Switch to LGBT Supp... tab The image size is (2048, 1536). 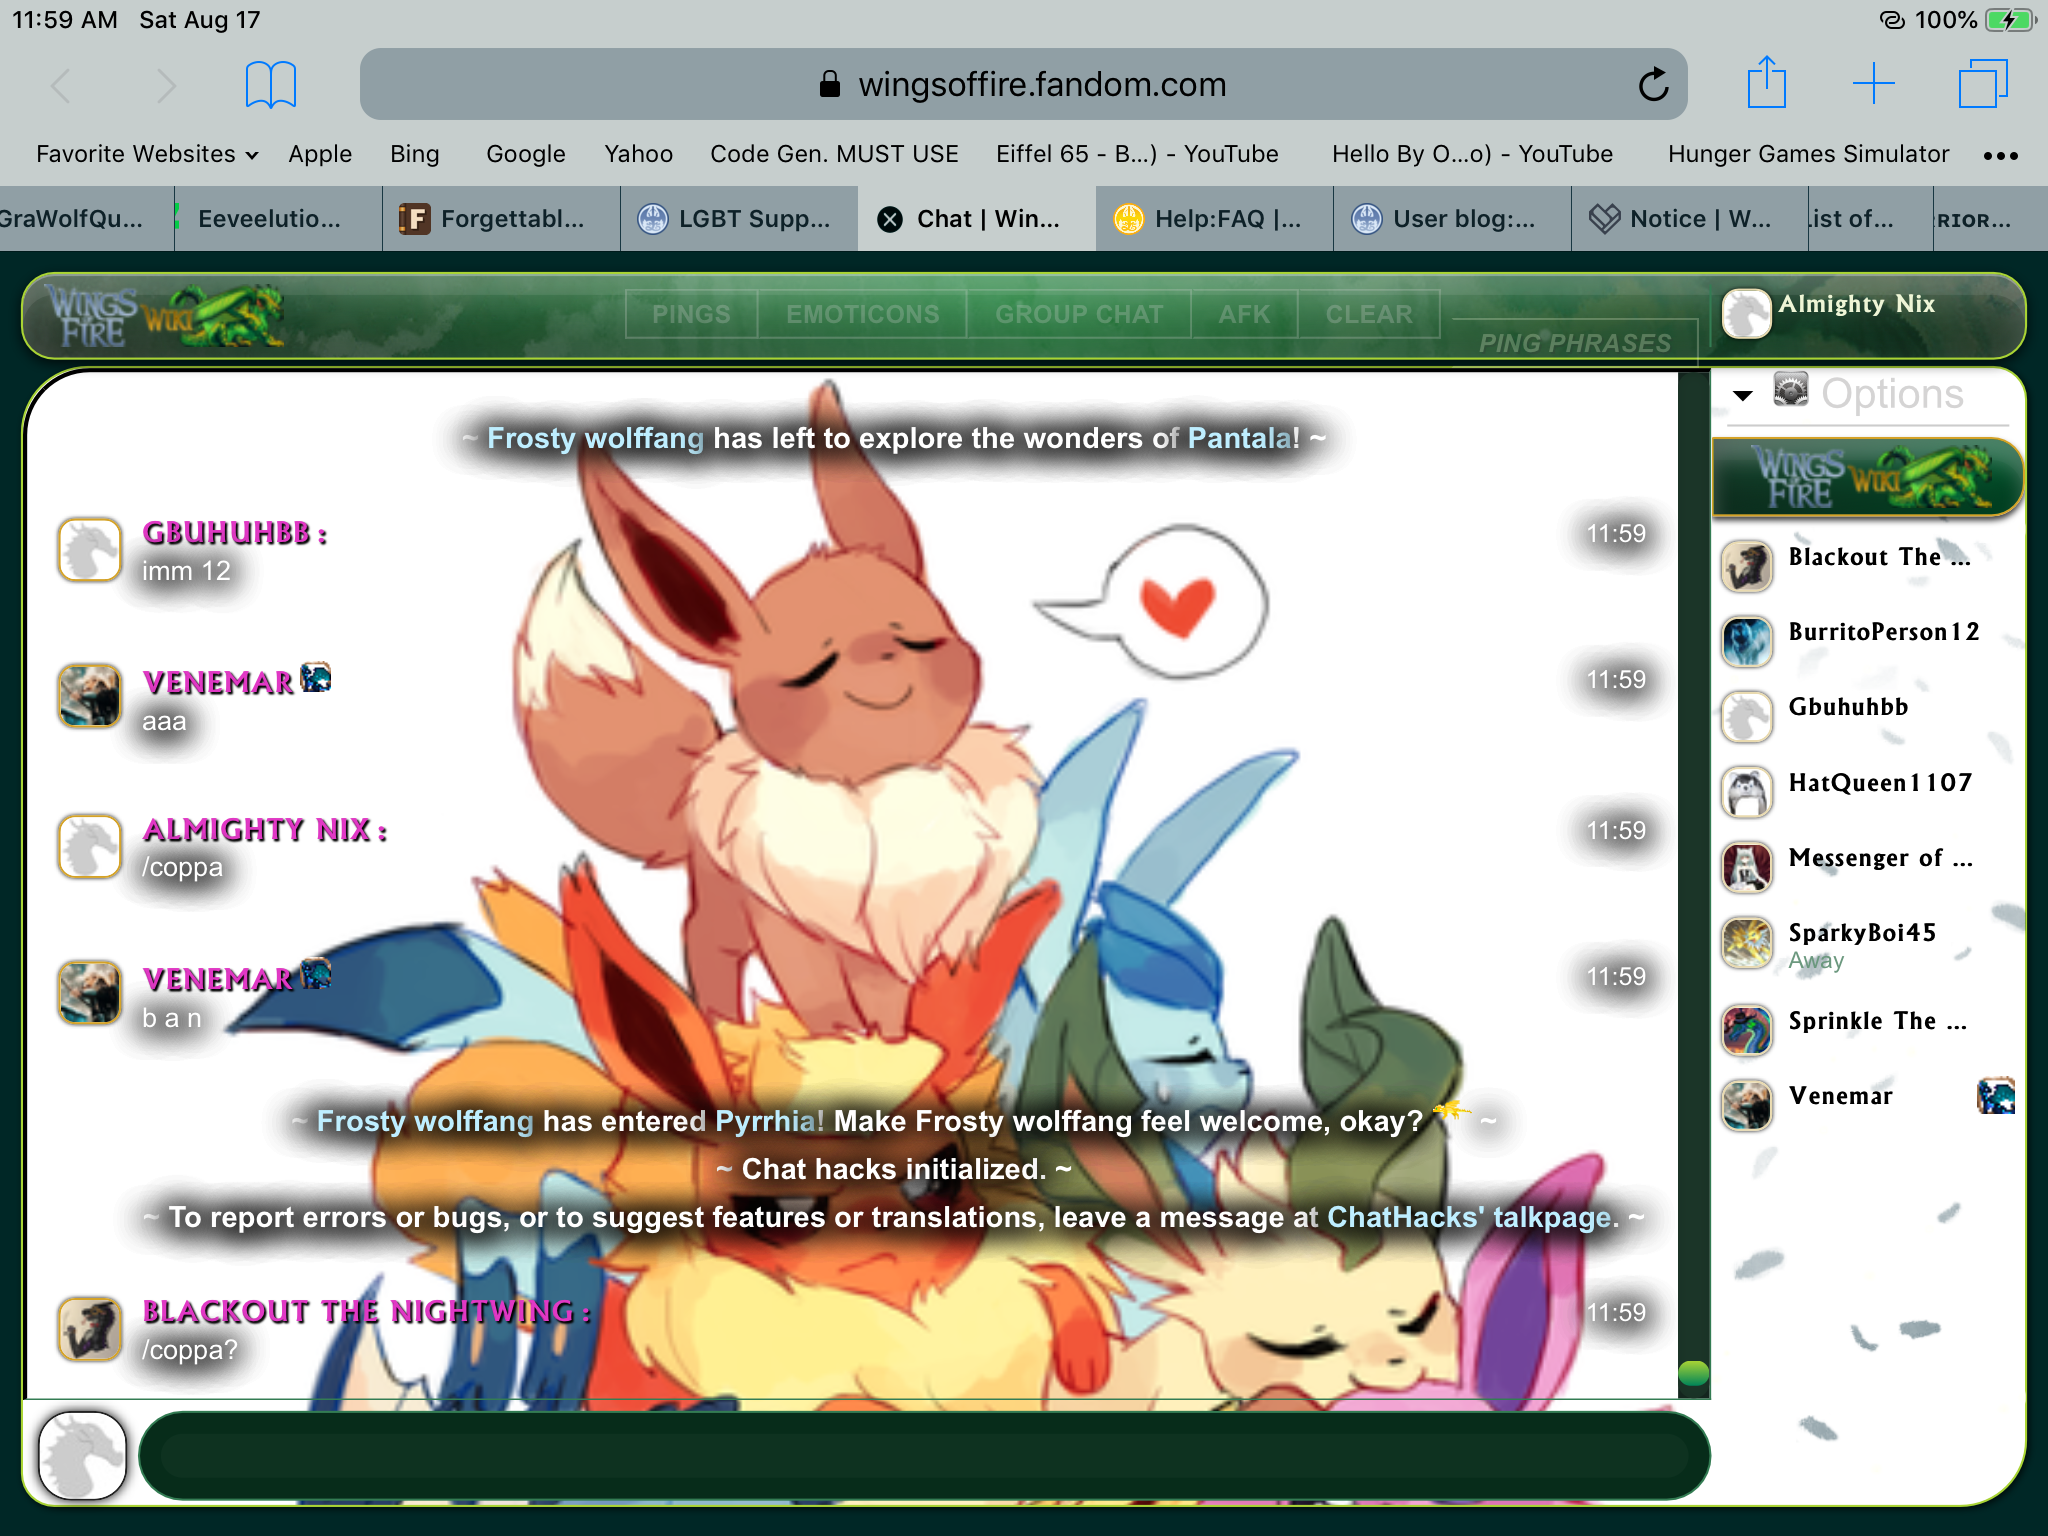pyautogui.click(x=738, y=219)
